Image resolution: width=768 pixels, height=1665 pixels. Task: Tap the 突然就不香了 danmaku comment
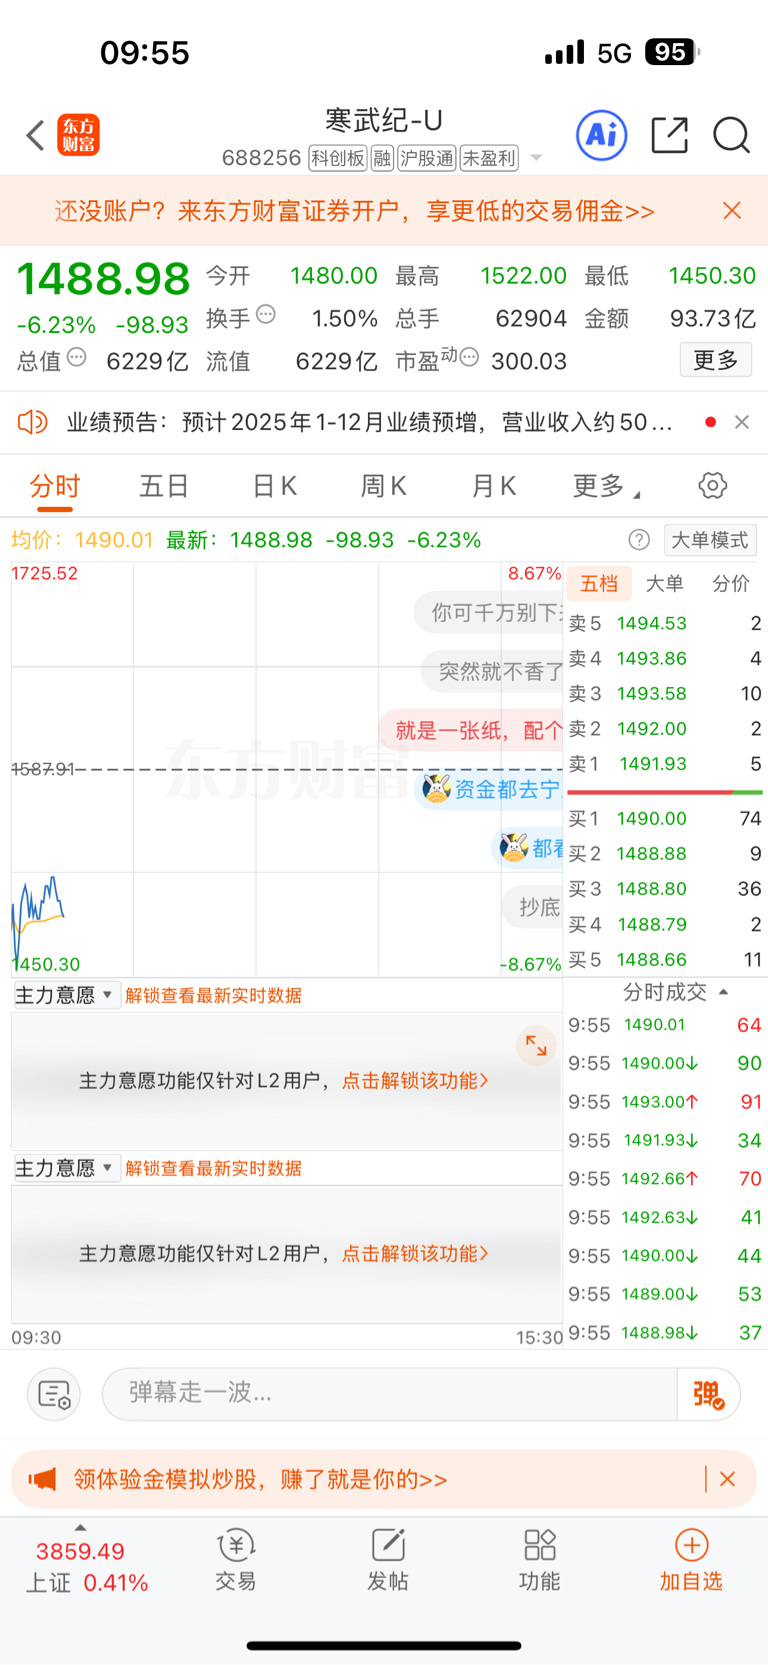coord(492,671)
